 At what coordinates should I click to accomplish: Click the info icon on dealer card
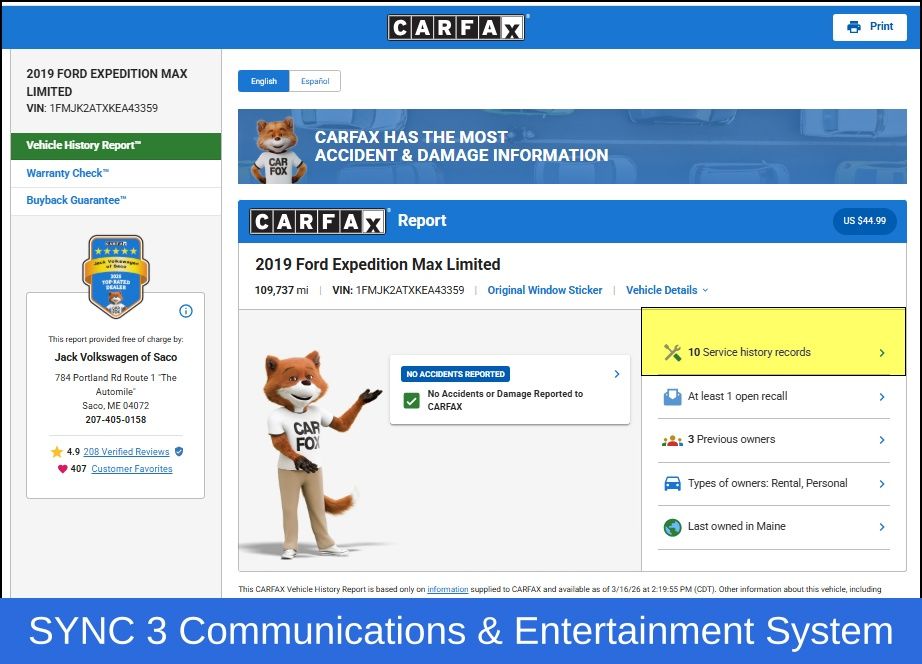(x=185, y=311)
